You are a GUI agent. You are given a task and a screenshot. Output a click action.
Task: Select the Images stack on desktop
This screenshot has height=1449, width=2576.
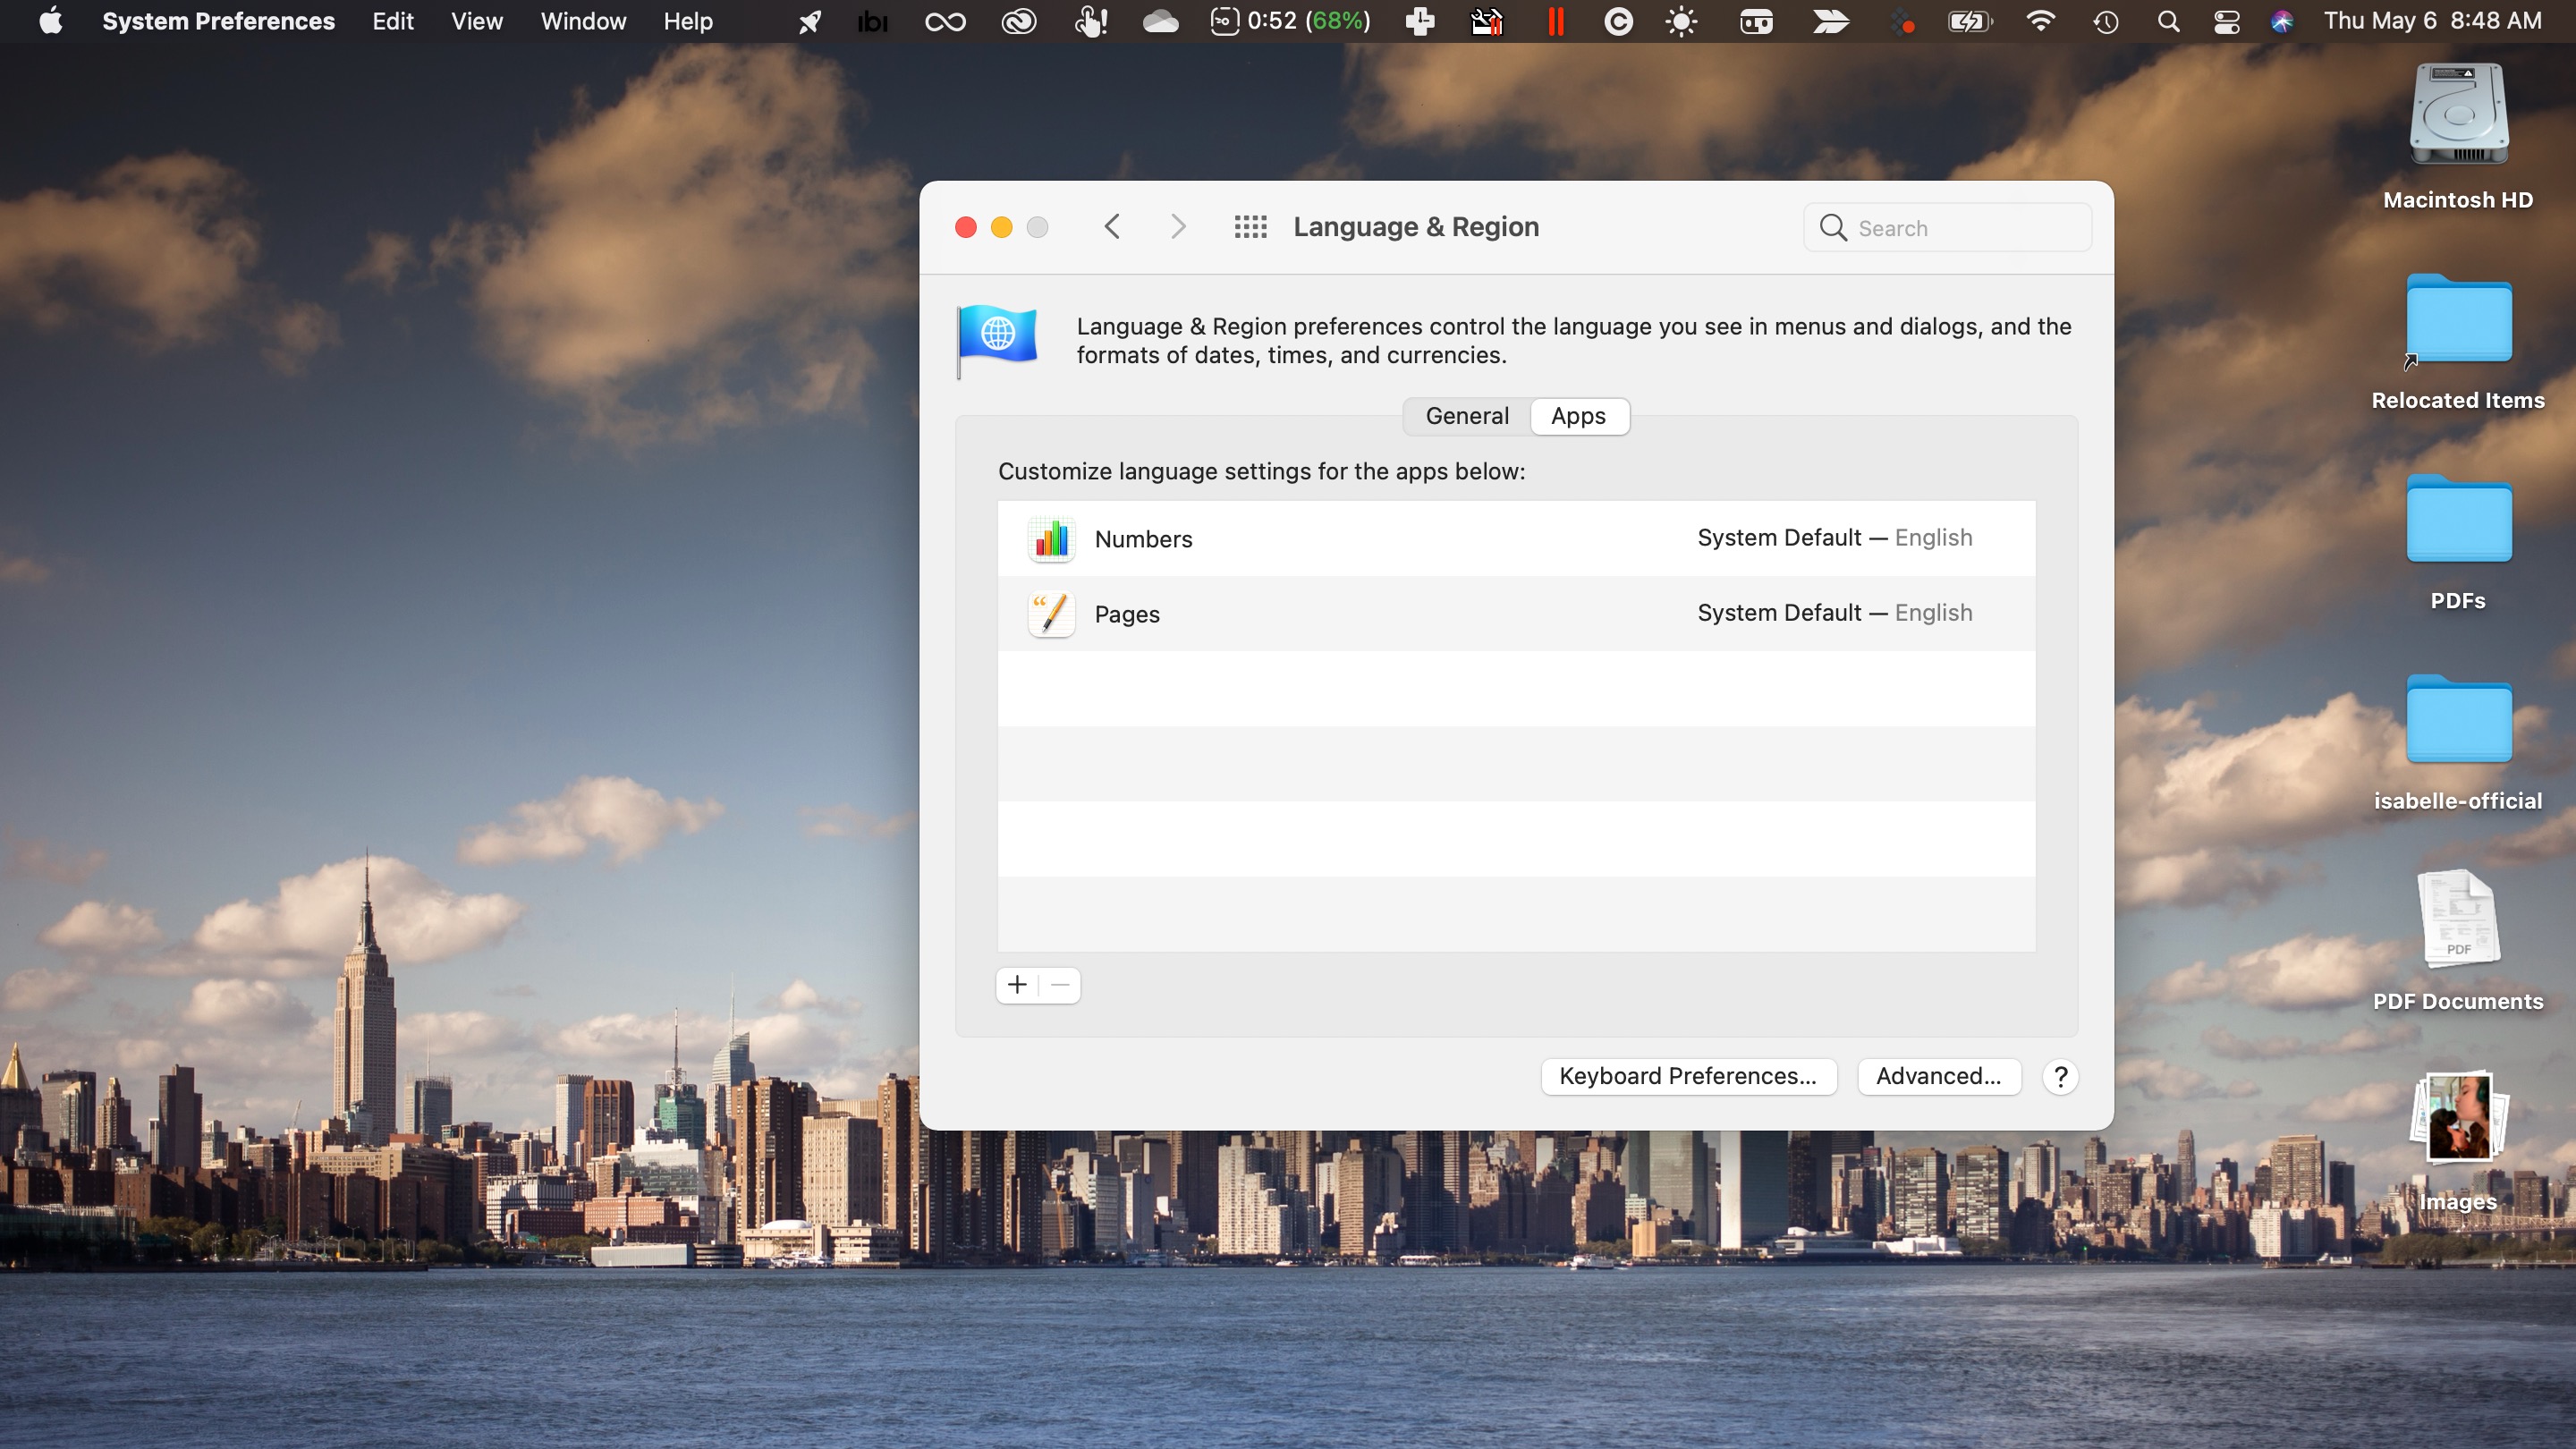point(2458,1142)
